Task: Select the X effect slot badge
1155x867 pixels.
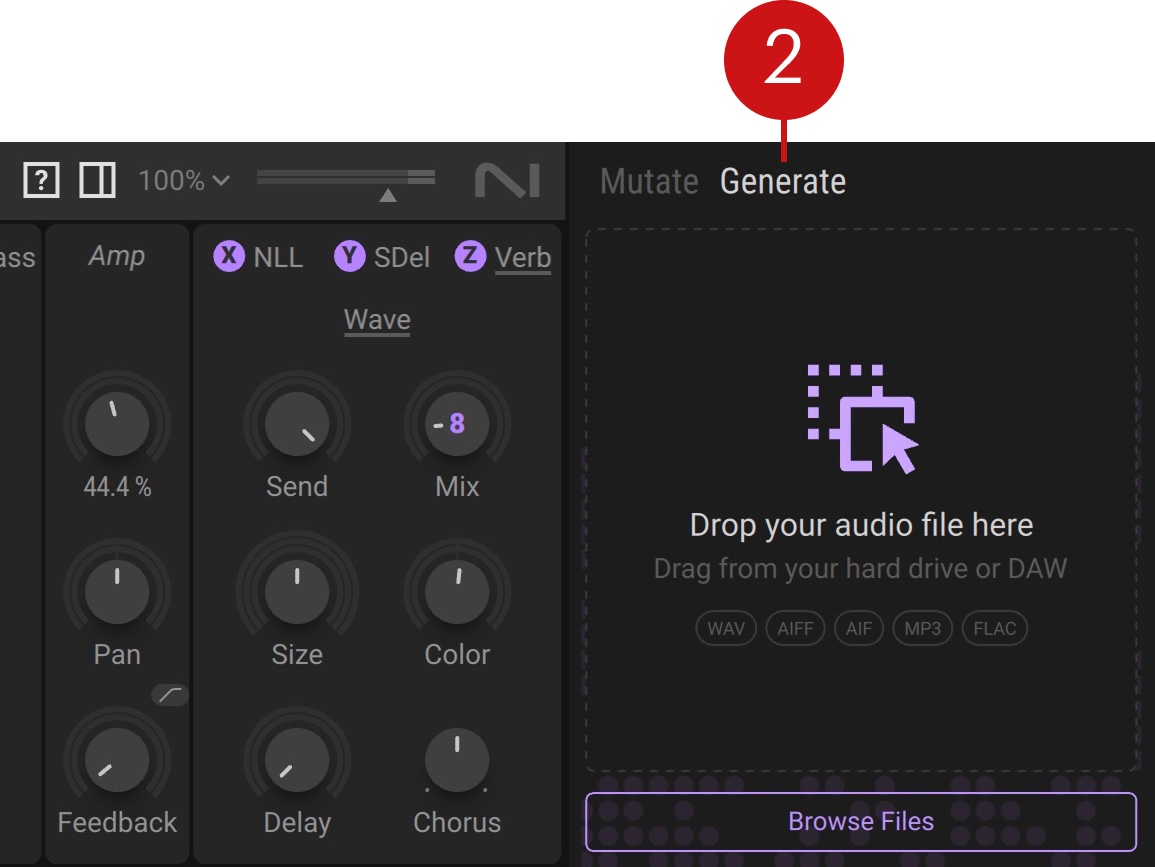Action: 229,256
